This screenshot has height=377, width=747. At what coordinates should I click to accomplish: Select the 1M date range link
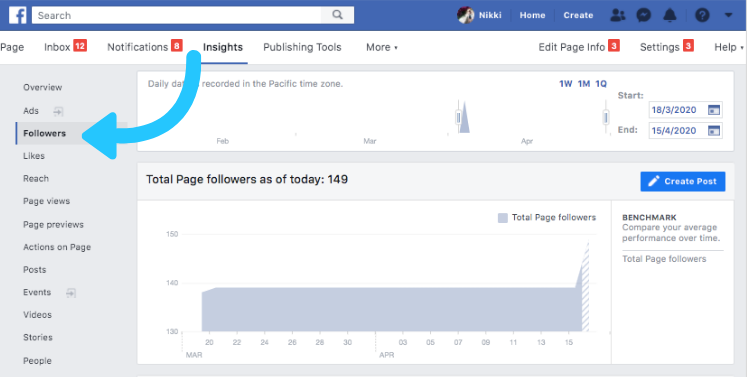pos(584,84)
